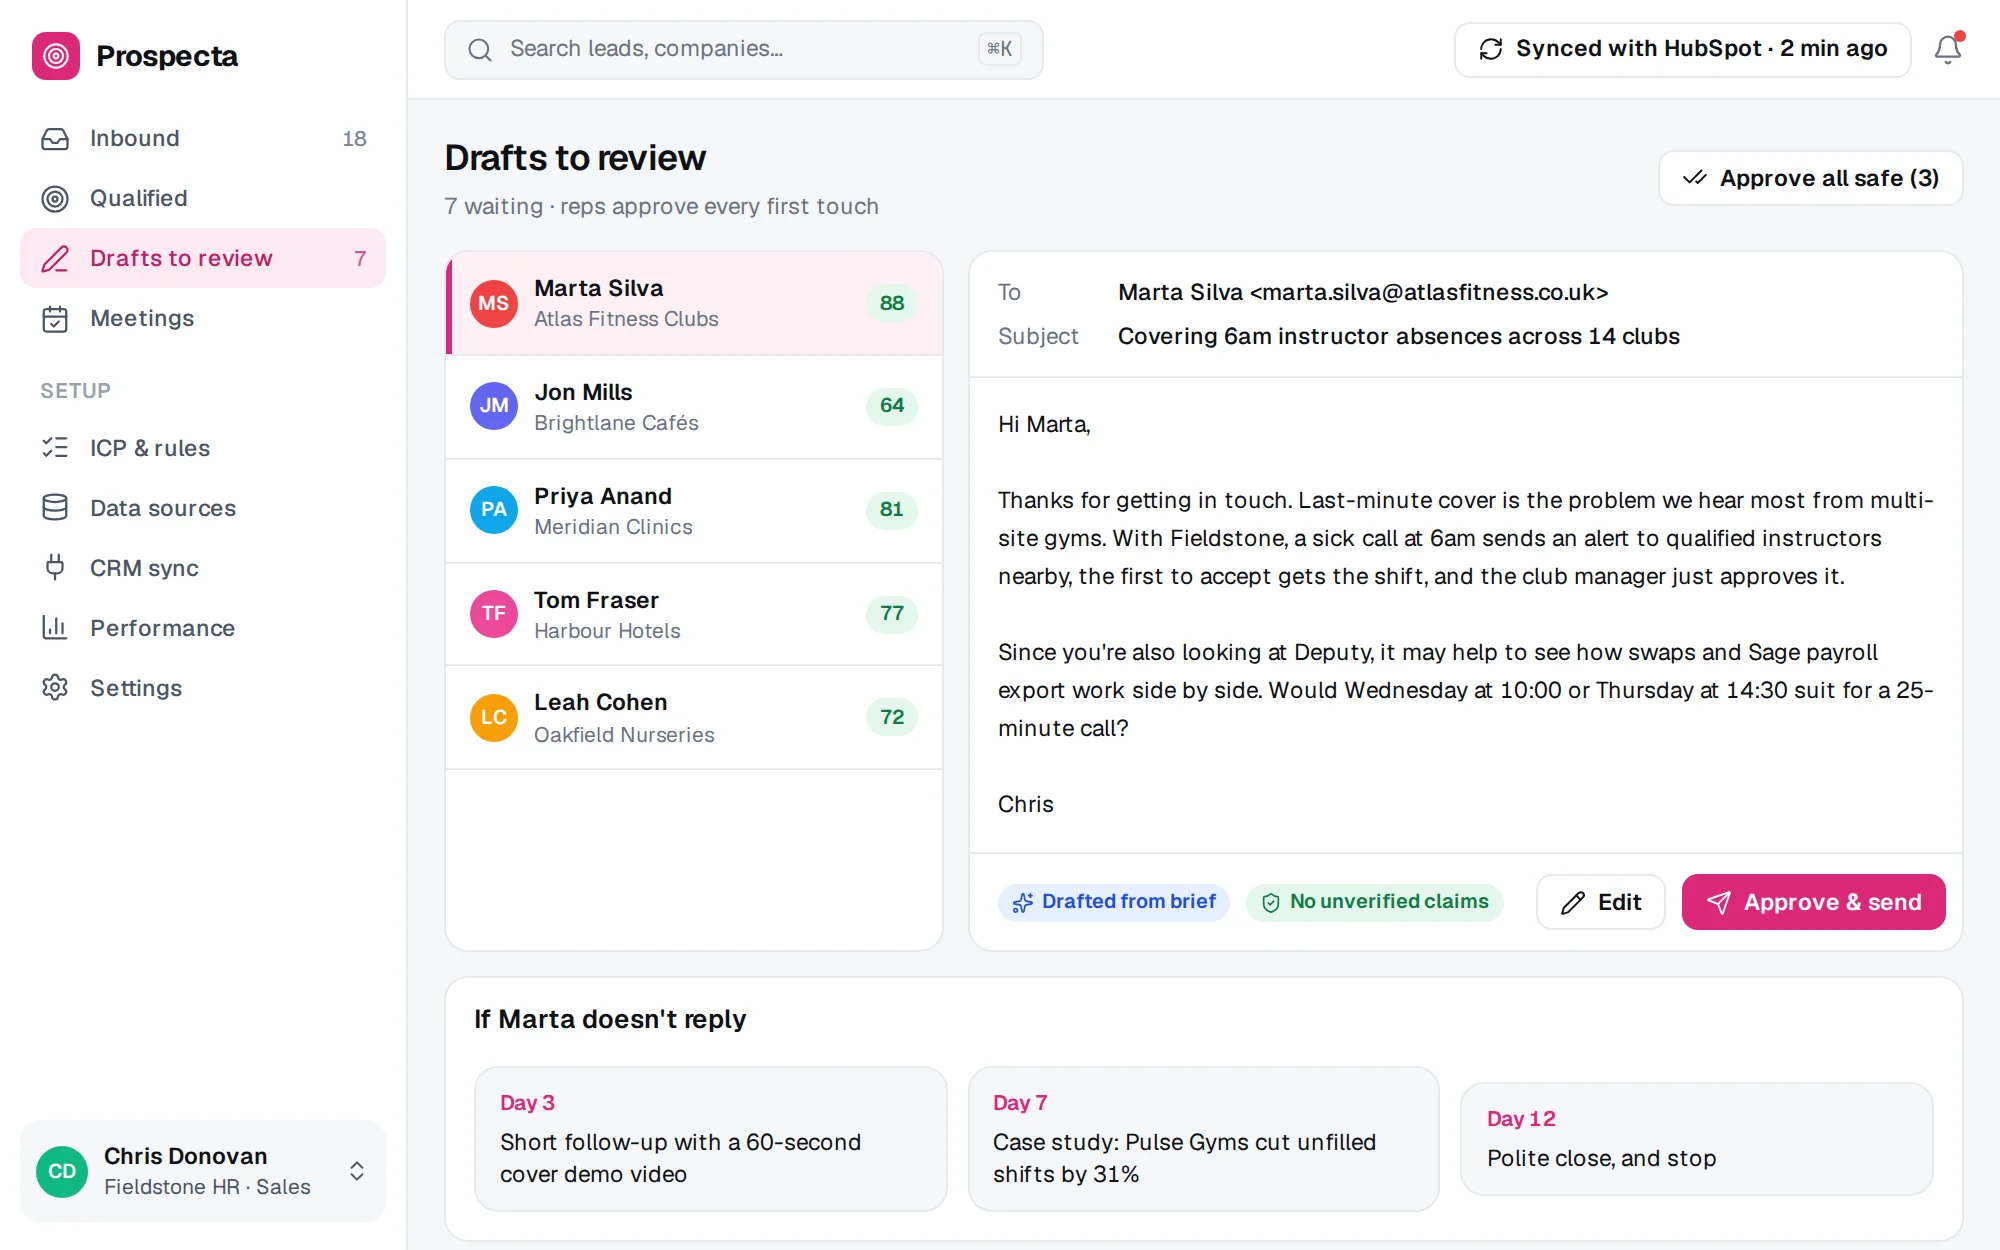The width and height of the screenshot is (2000, 1250).
Task: Open Tom Fraser Harbour Hotels draft
Action: tap(694, 615)
